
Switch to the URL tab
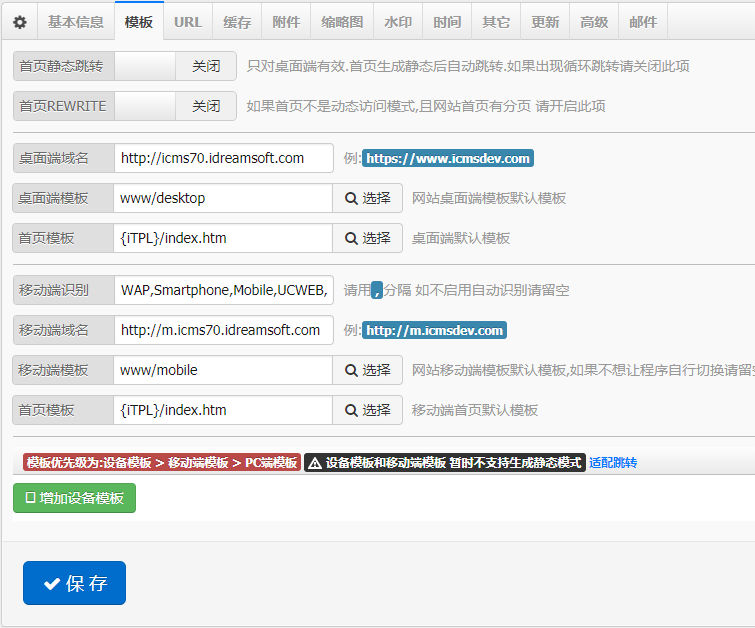point(187,21)
